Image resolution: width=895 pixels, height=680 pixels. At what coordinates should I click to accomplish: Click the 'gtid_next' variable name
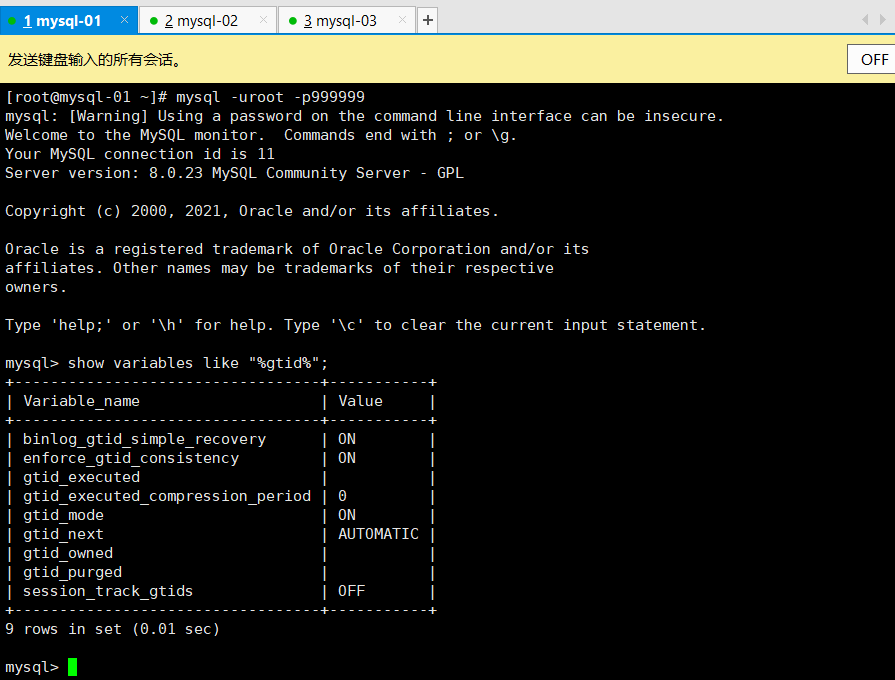click(x=63, y=534)
